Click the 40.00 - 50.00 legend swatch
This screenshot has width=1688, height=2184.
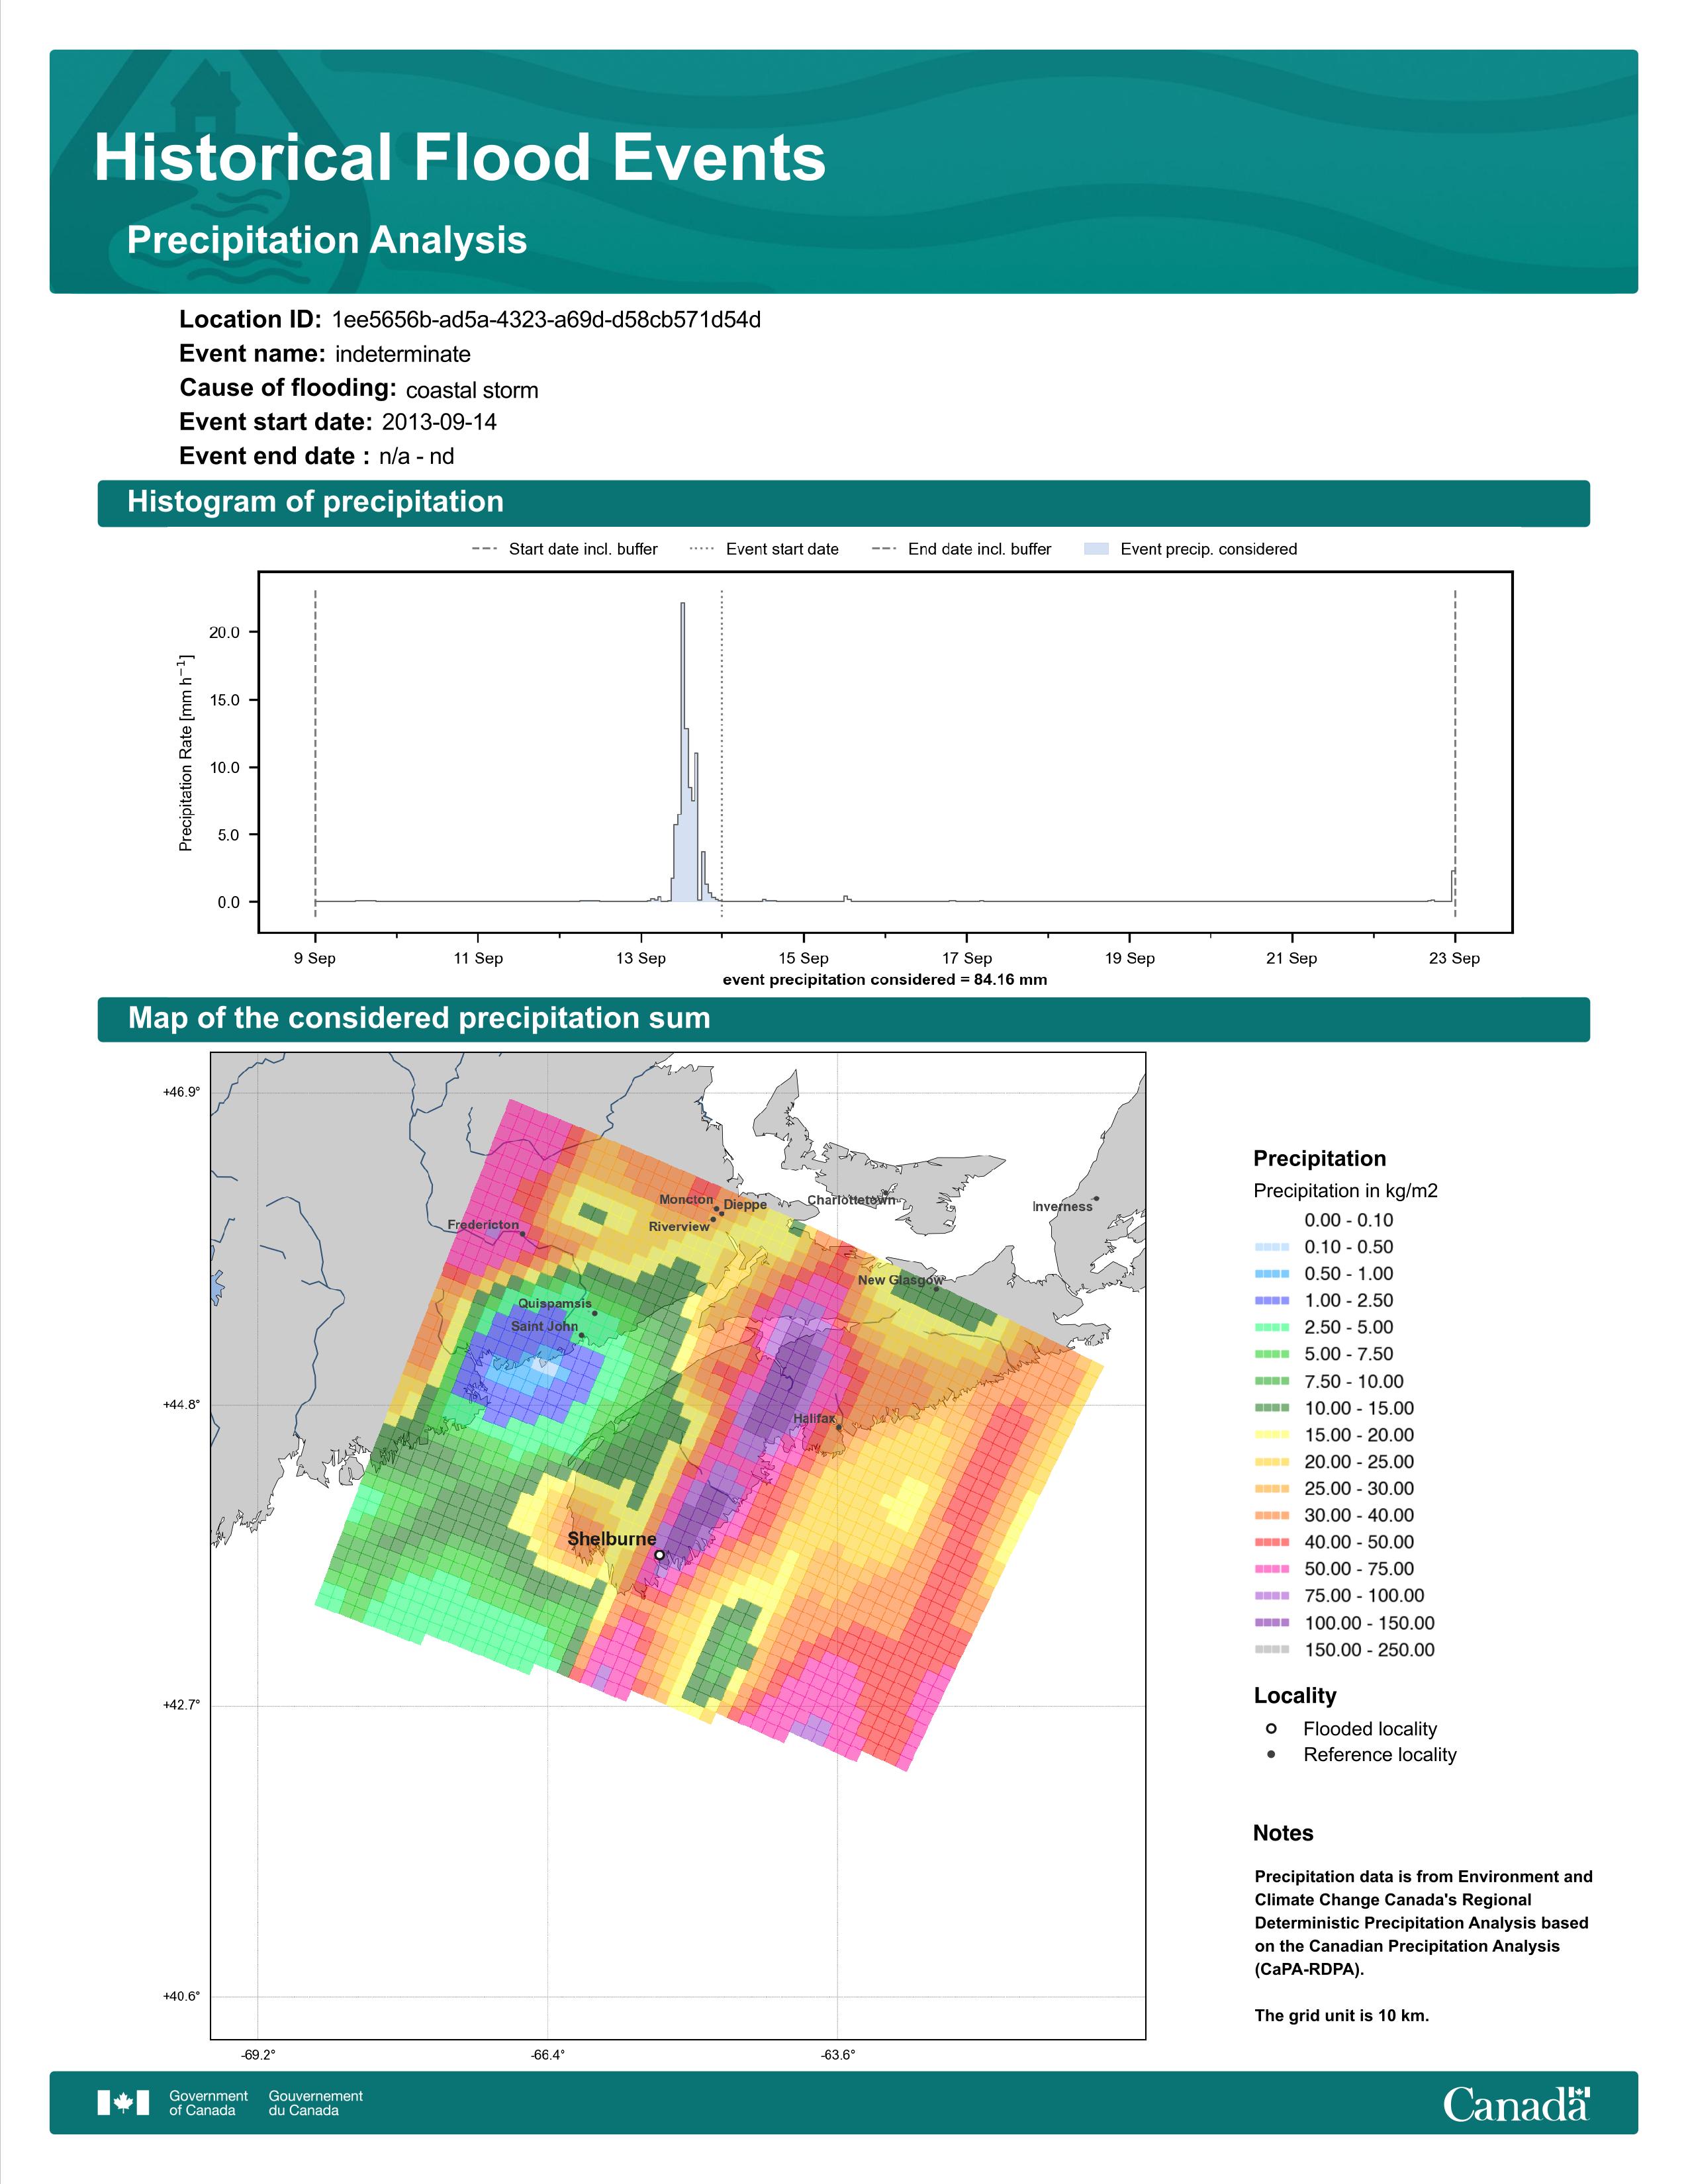pyautogui.click(x=1272, y=1542)
